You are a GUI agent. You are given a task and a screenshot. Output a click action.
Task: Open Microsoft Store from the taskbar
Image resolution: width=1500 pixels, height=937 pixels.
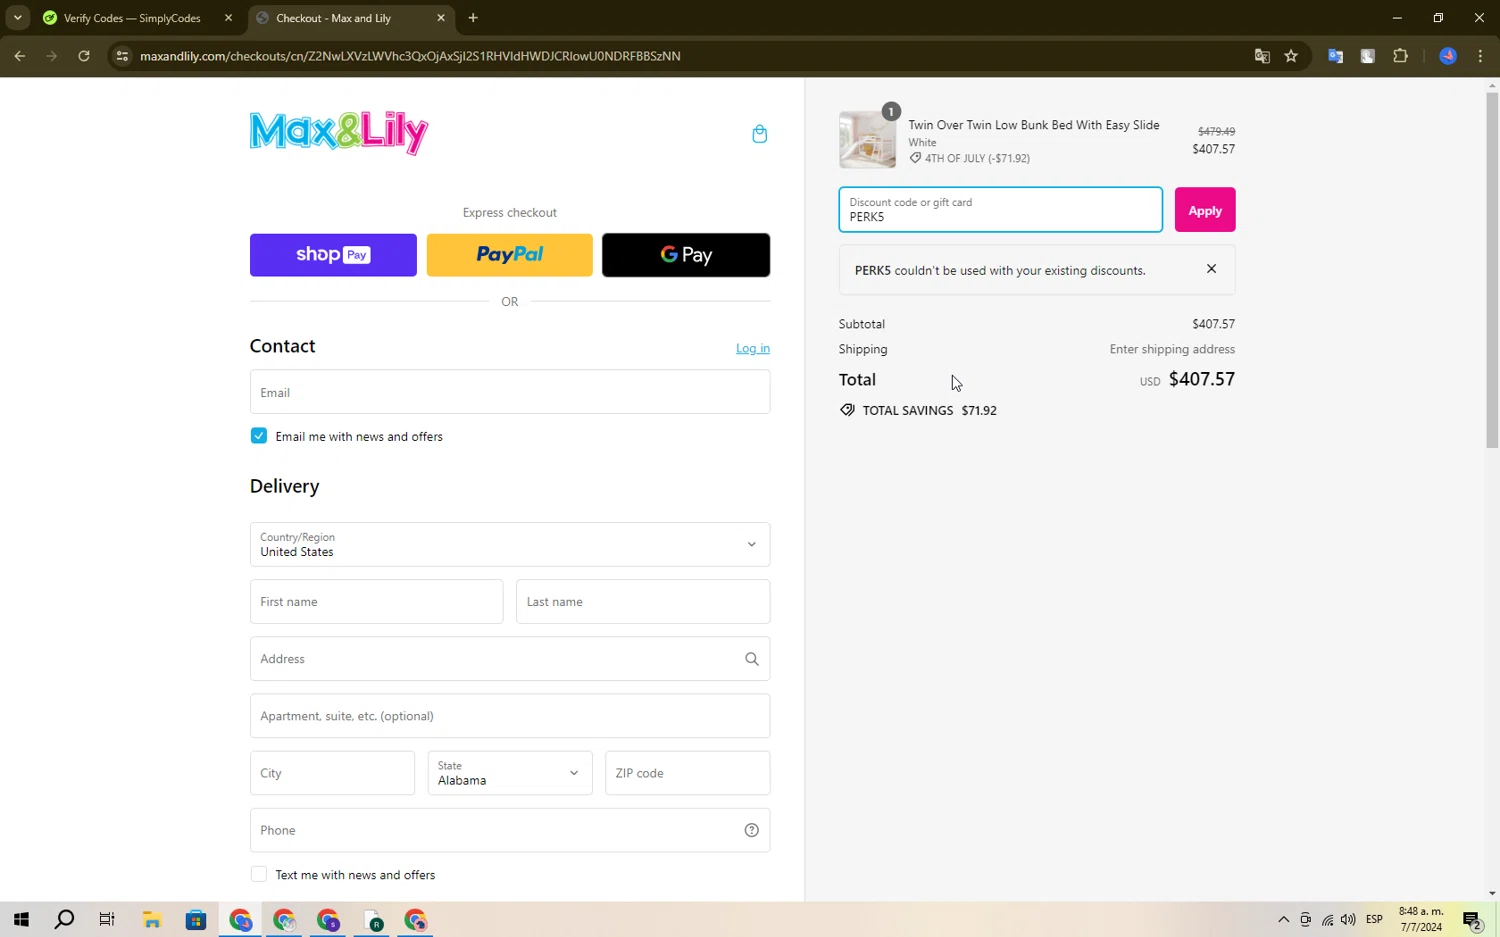(x=196, y=920)
